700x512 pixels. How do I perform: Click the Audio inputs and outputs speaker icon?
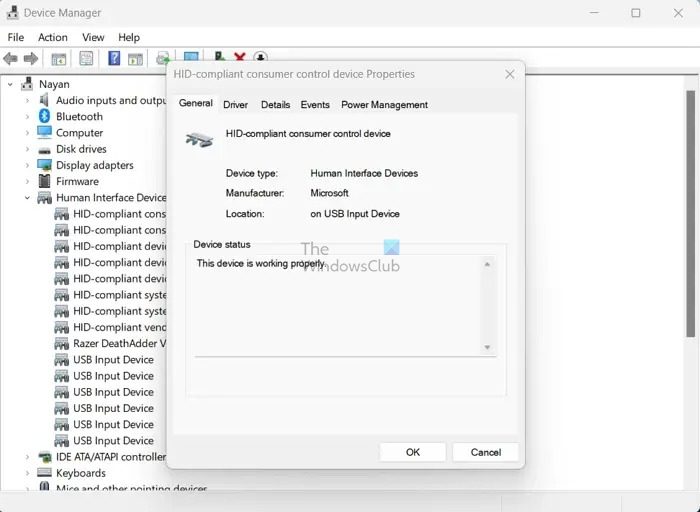coord(44,100)
